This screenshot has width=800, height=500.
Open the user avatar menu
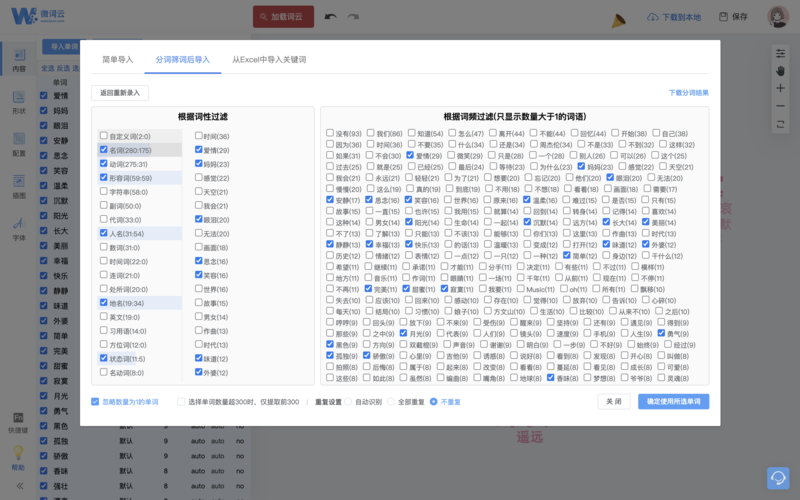click(x=778, y=16)
